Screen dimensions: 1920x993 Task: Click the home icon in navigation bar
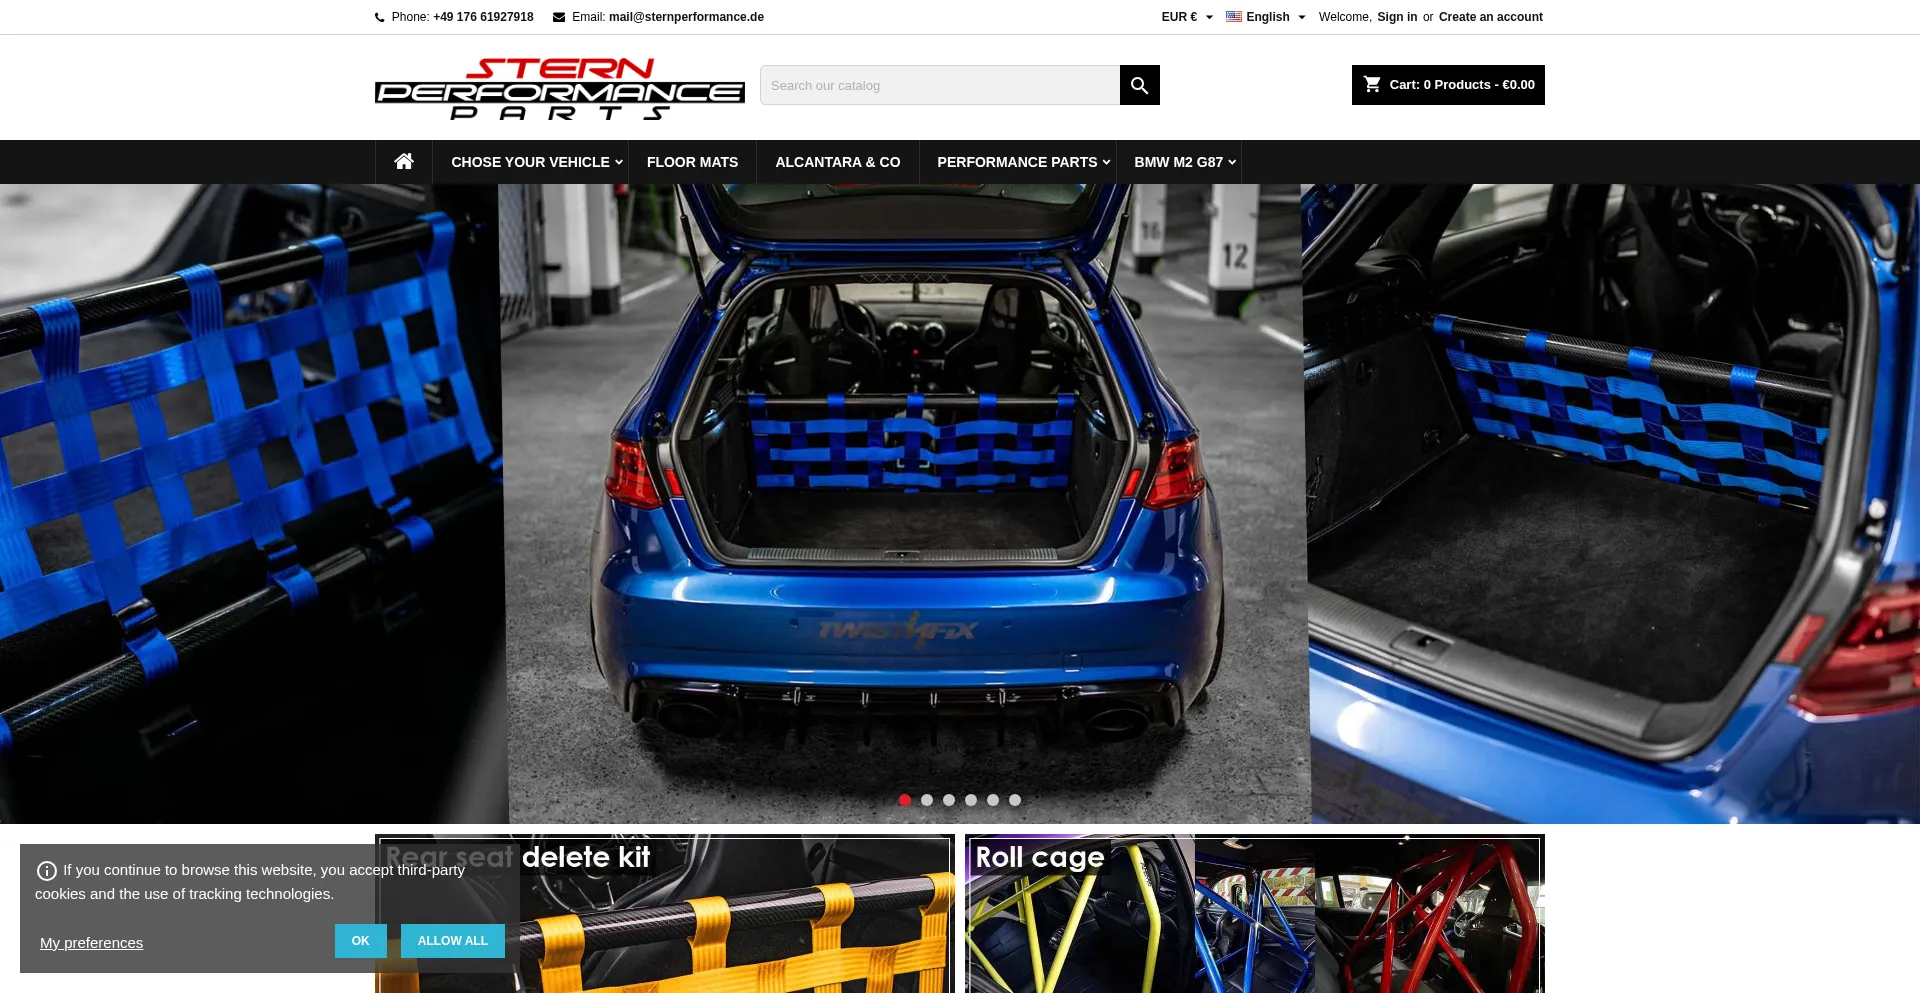tap(404, 162)
